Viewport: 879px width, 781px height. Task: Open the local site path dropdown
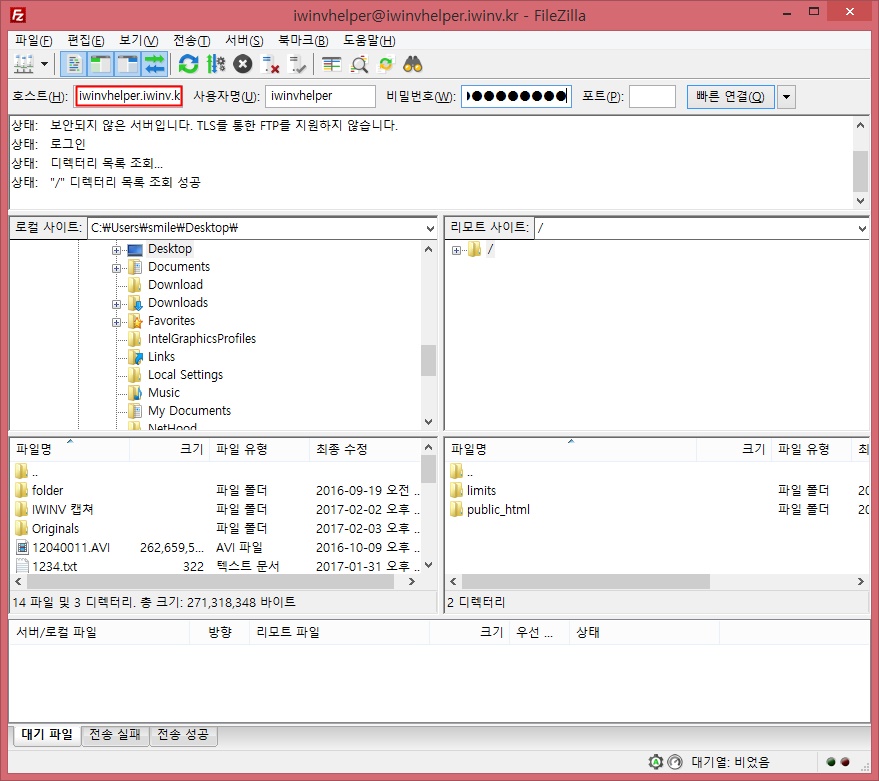(429, 228)
